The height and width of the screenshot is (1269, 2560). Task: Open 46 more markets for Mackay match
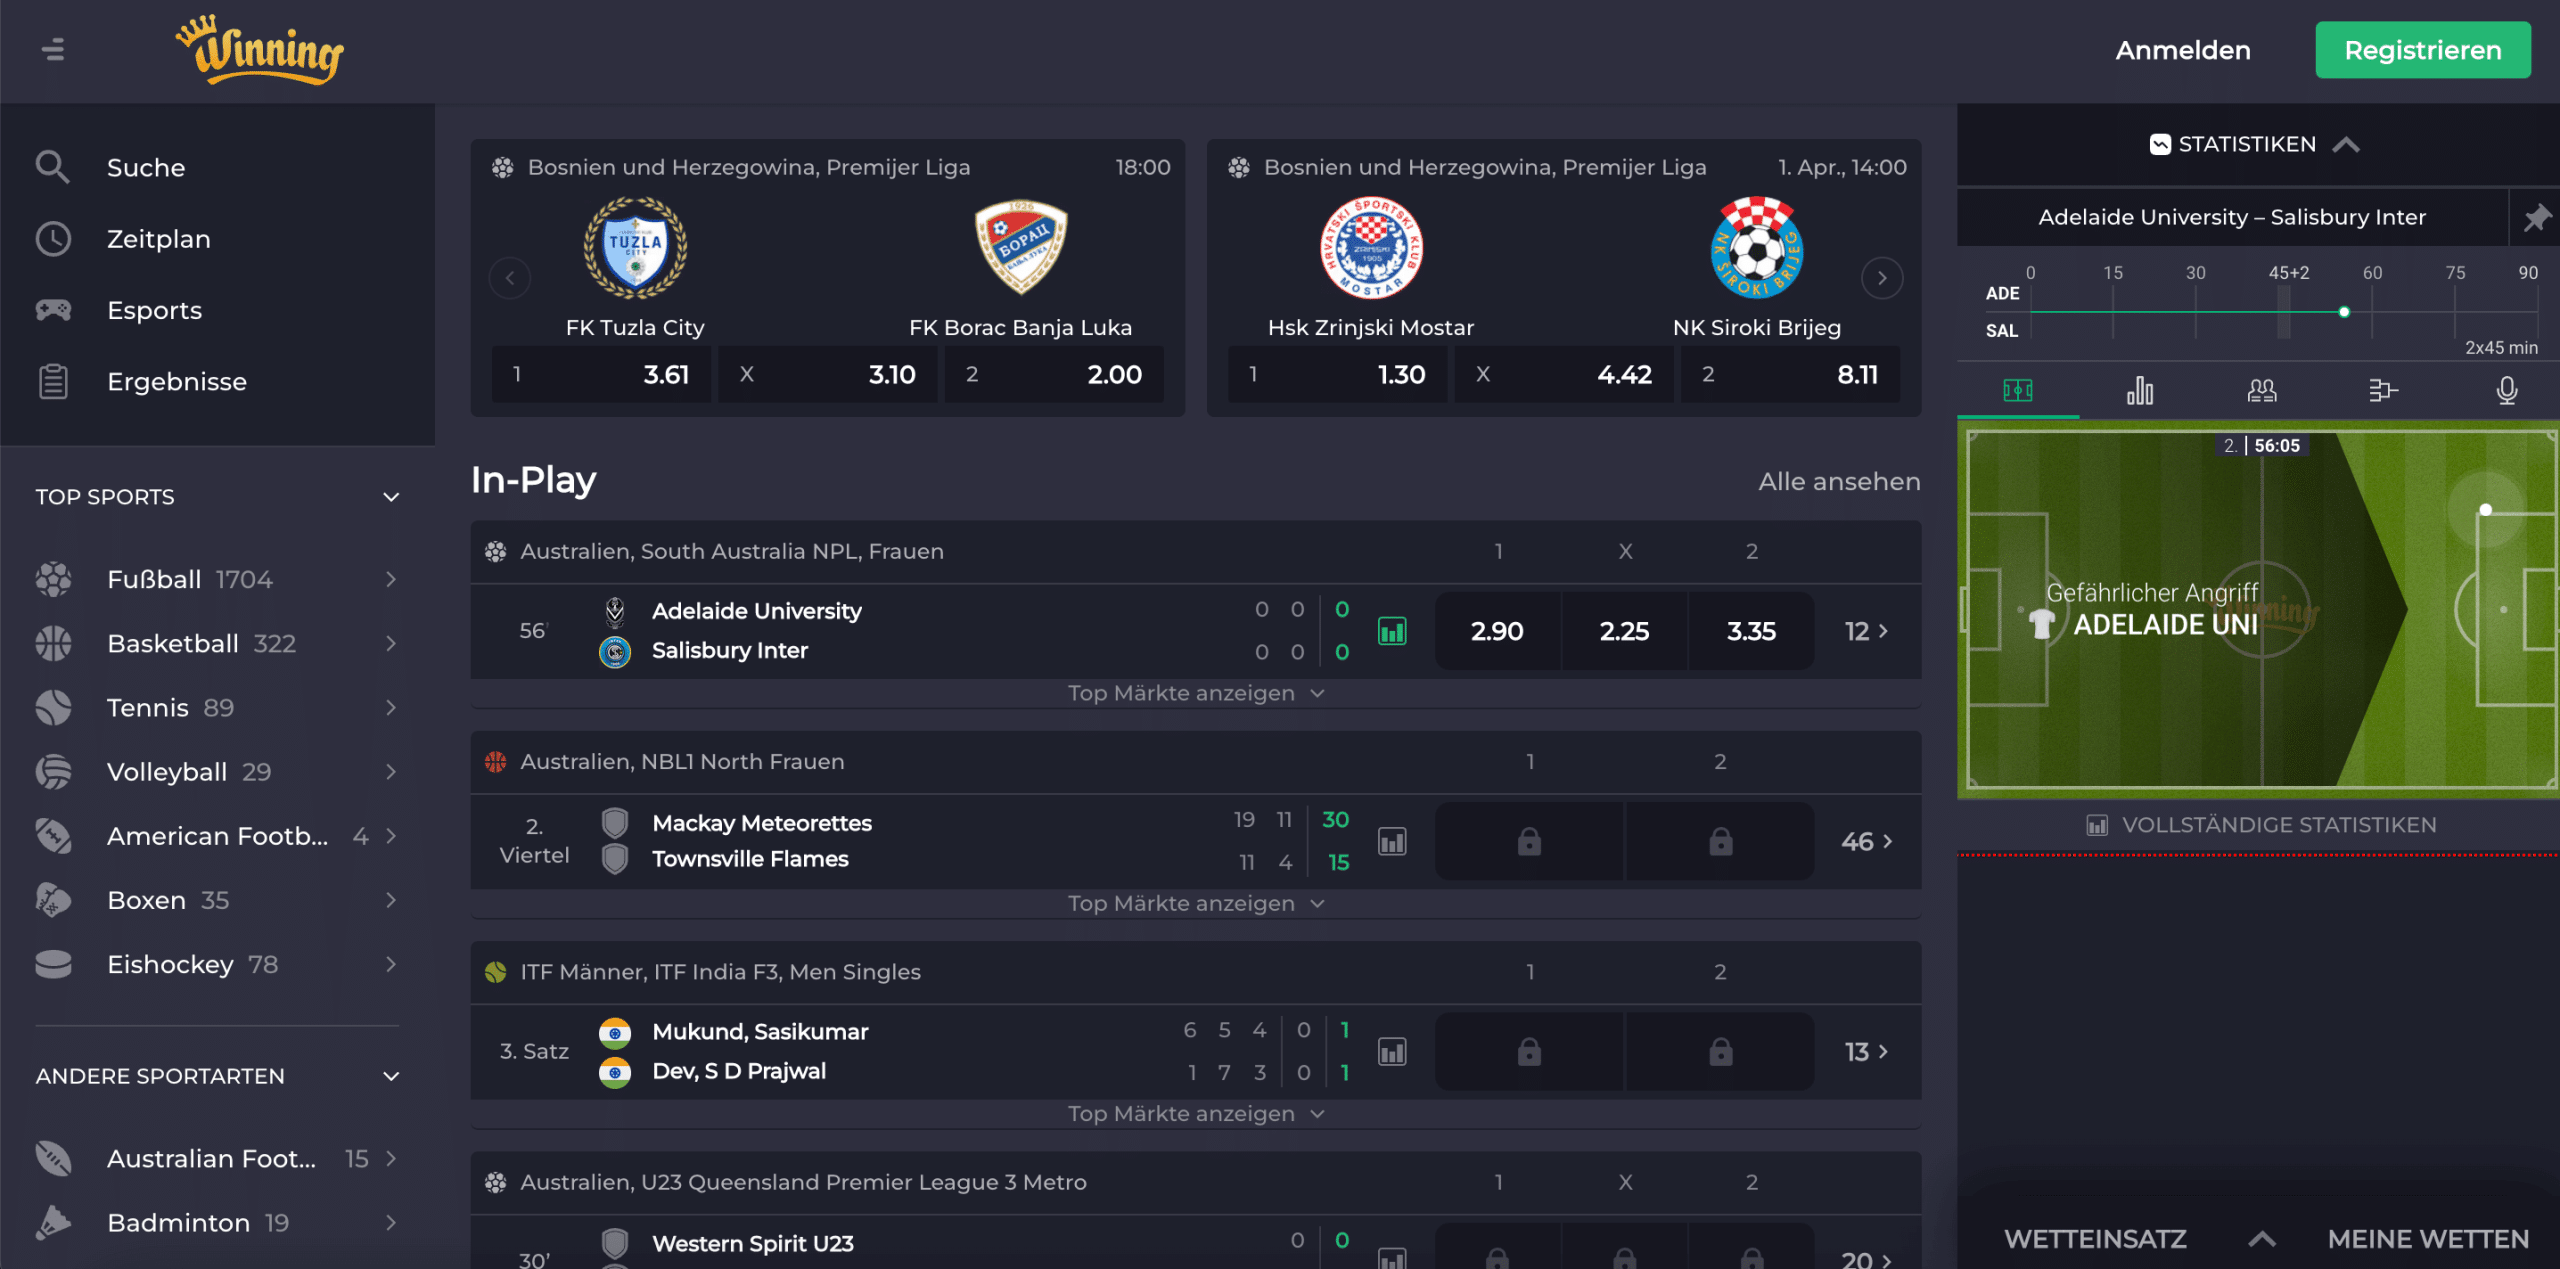pos(1866,841)
